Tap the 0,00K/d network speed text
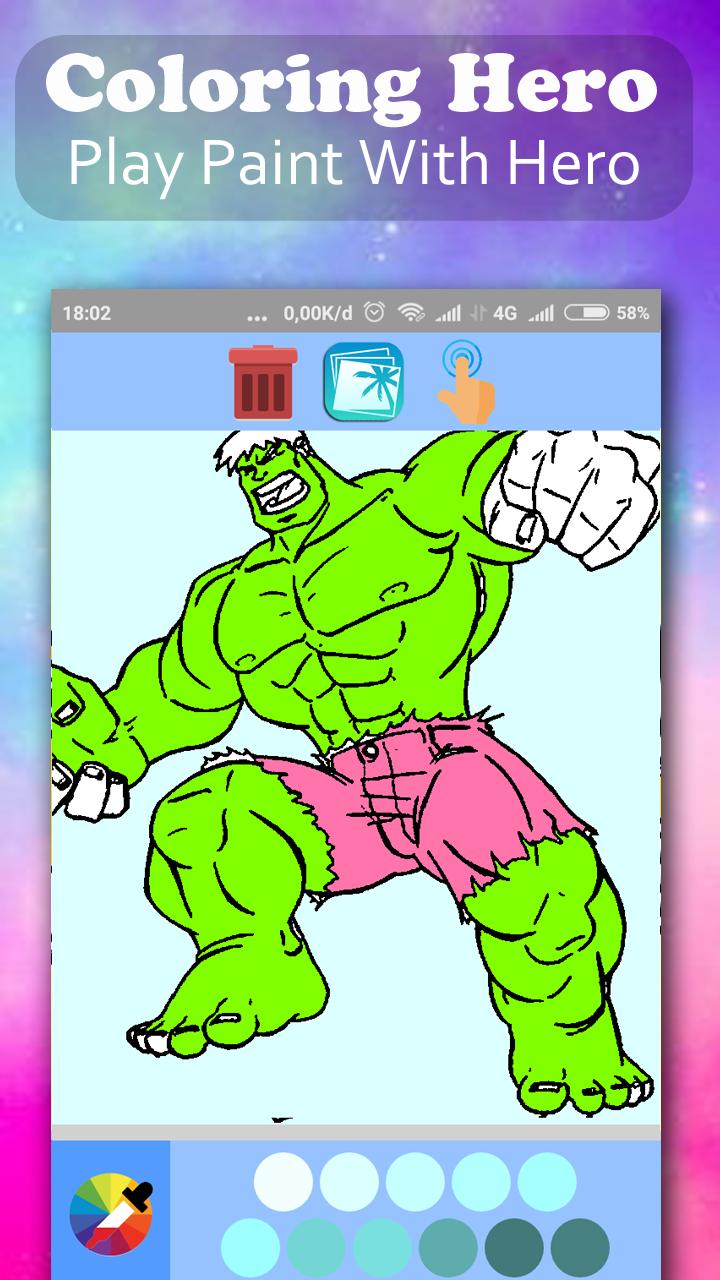The width and height of the screenshot is (720, 1280). (x=318, y=313)
